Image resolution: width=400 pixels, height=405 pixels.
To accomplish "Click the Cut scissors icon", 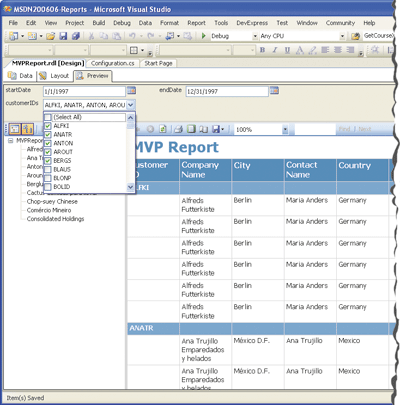I will (x=91, y=36).
